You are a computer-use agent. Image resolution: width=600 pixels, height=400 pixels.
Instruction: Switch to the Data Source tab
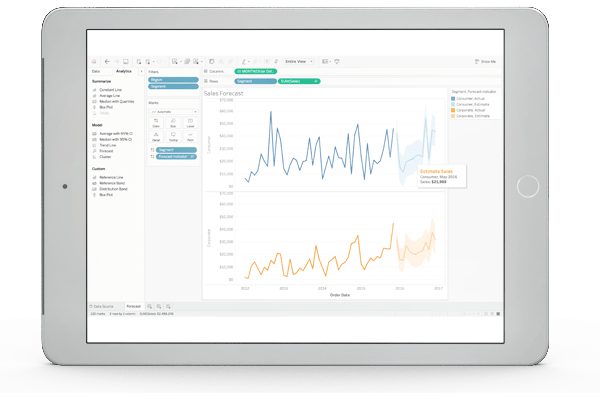(x=102, y=306)
